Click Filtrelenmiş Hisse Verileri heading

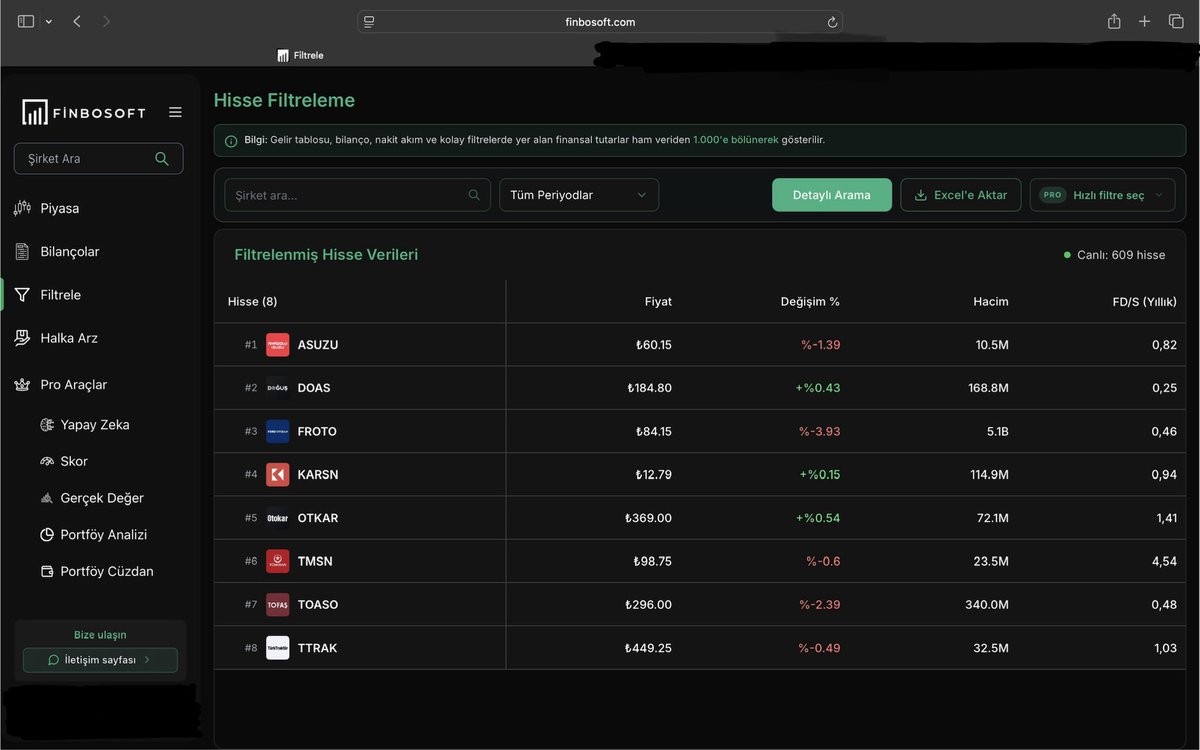[x=326, y=255]
